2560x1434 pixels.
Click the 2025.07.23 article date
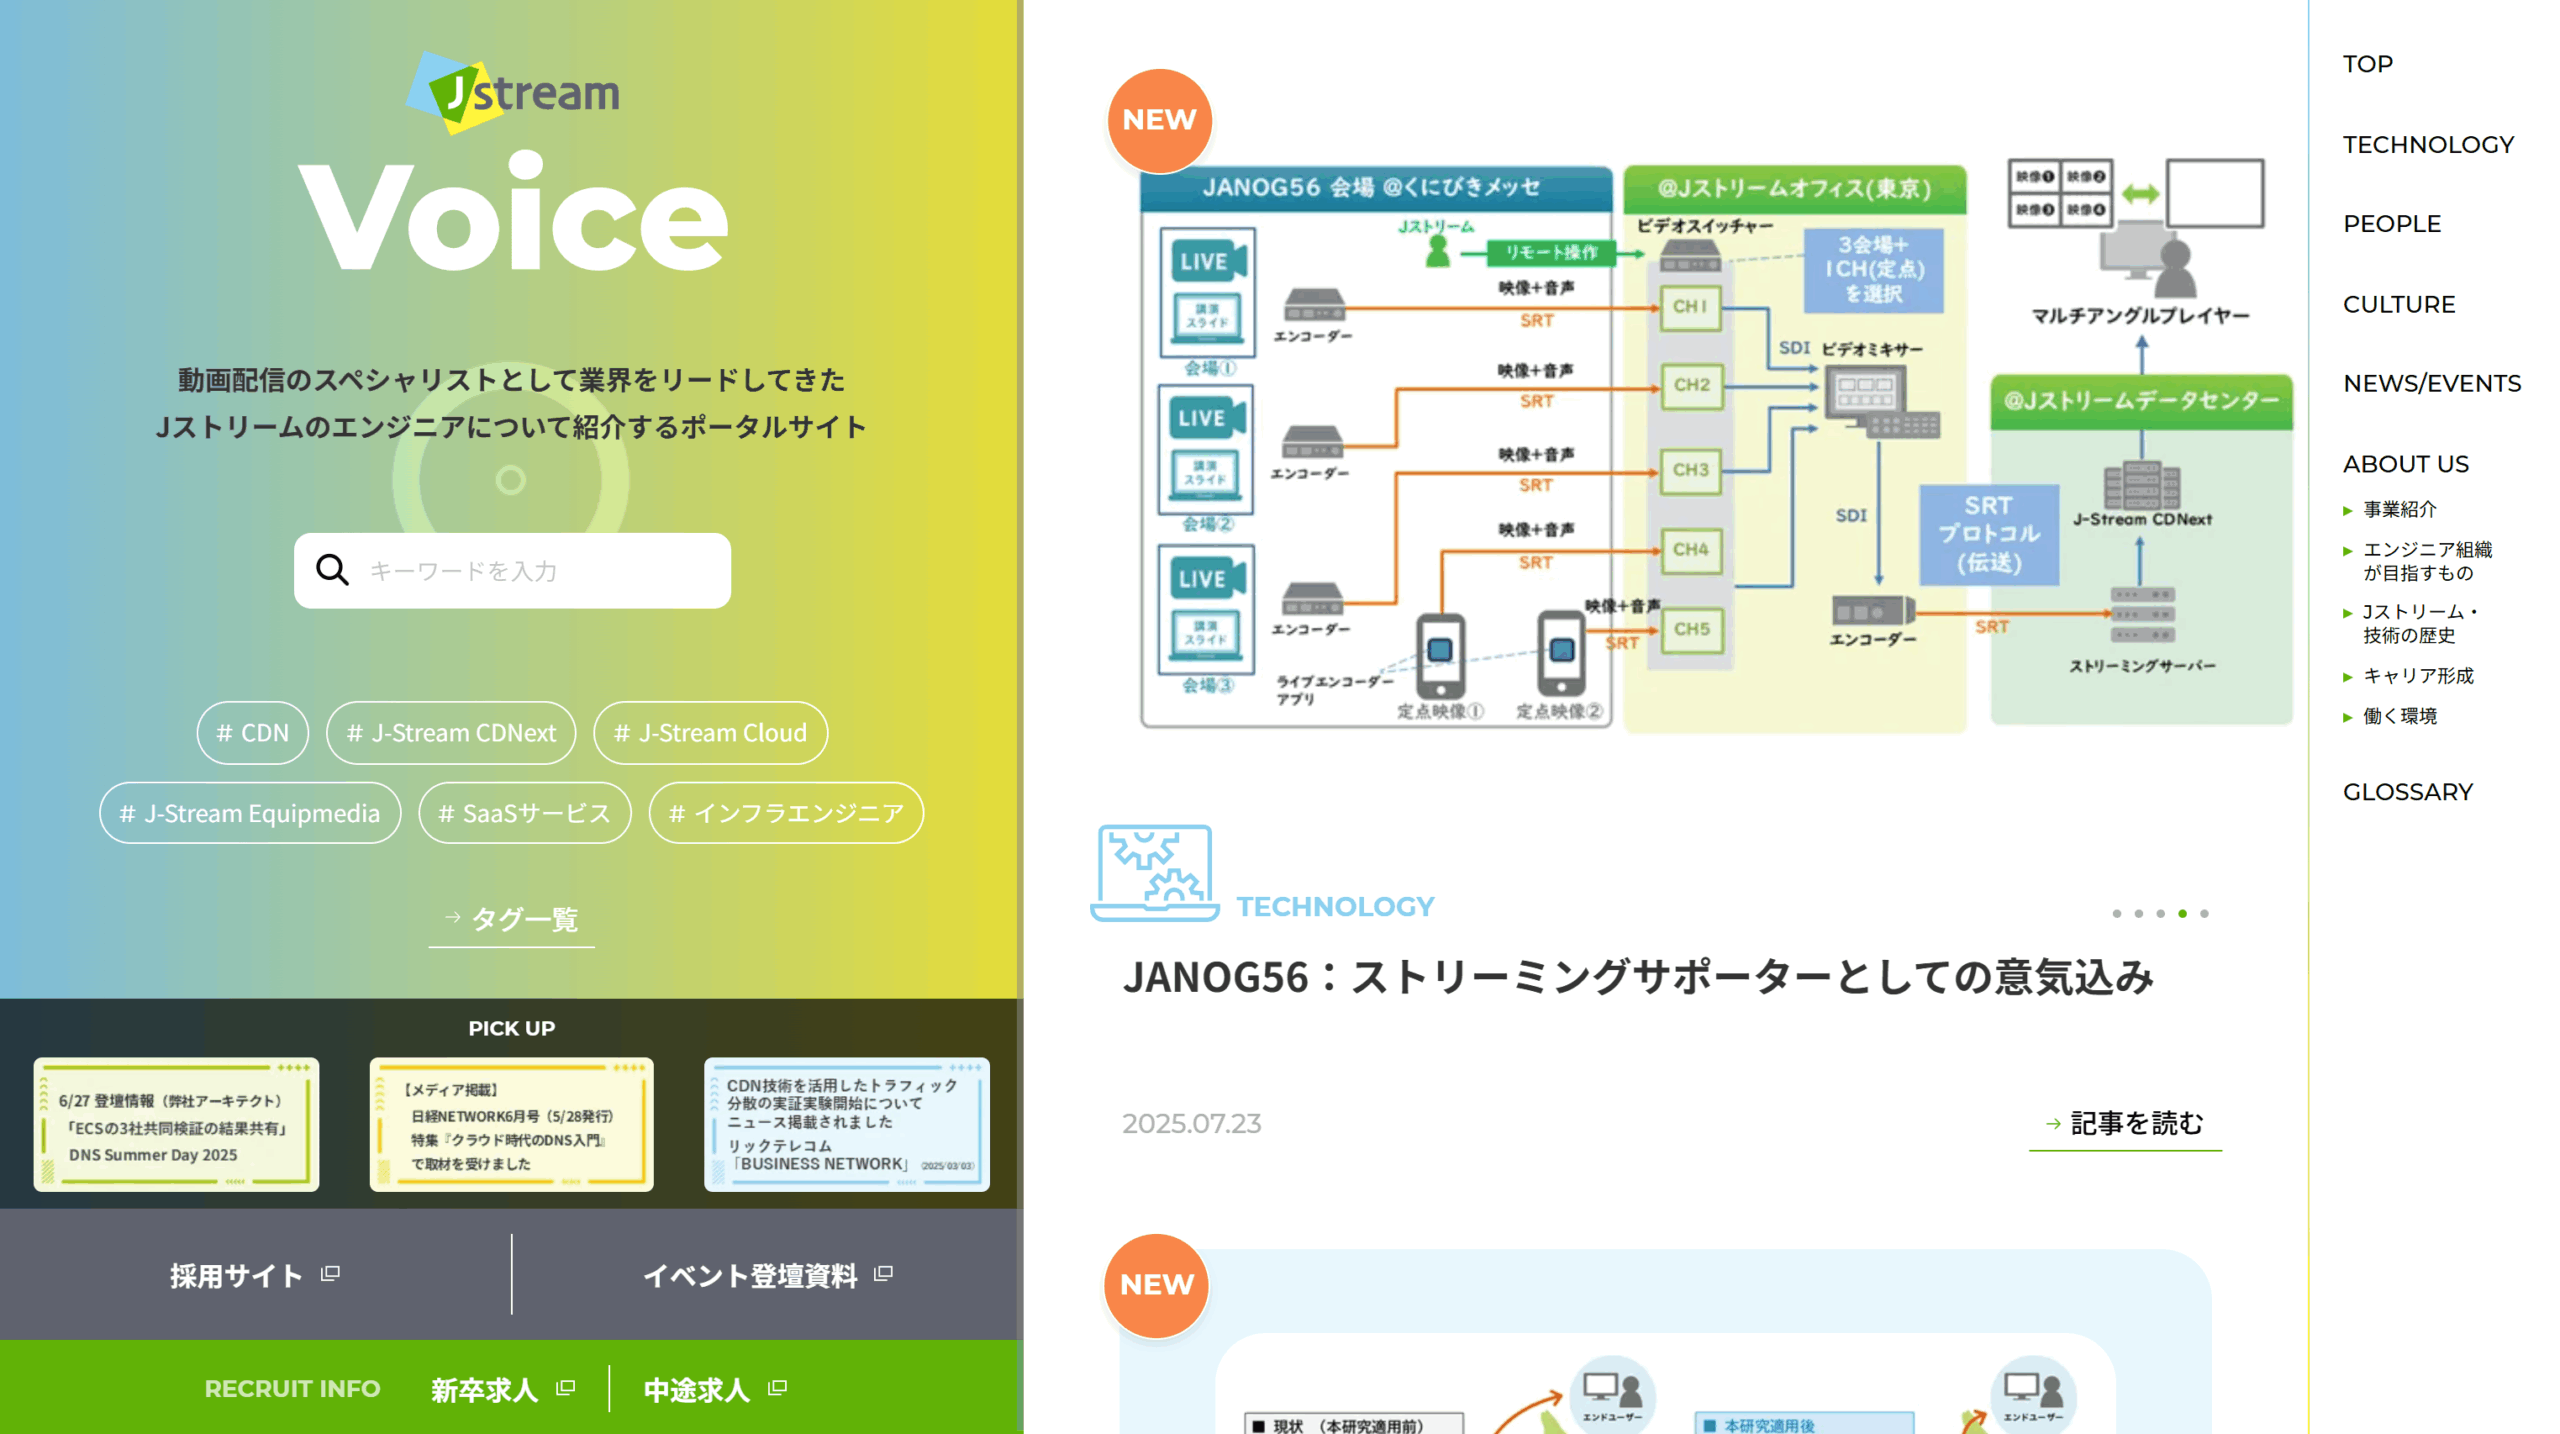[1191, 1124]
